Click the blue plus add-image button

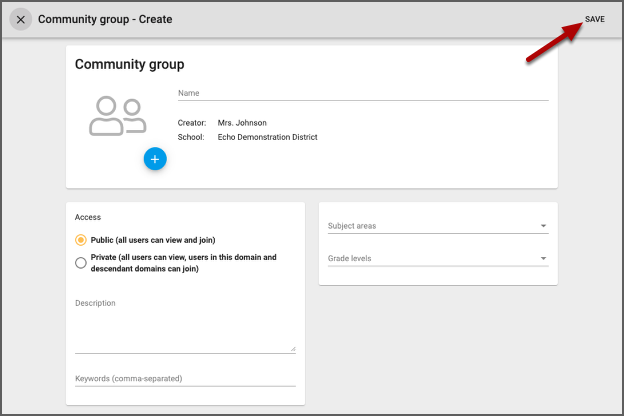pyautogui.click(x=155, y=159)
